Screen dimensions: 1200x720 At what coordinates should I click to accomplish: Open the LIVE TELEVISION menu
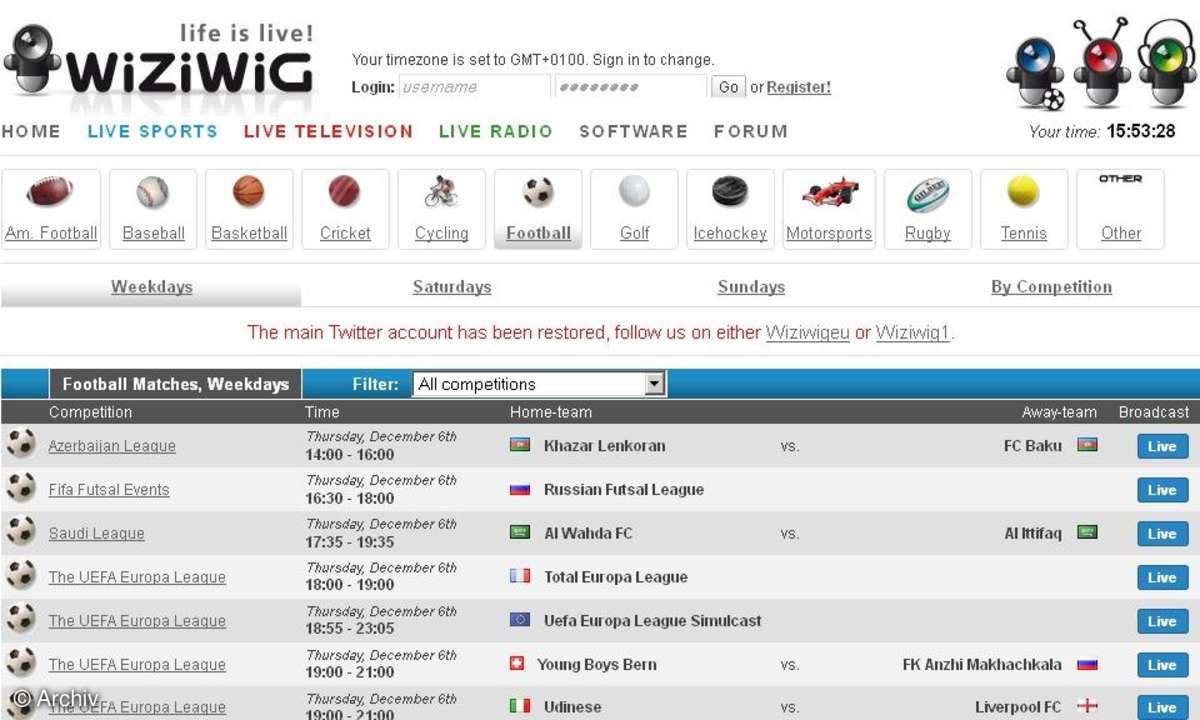click(328, 131)
